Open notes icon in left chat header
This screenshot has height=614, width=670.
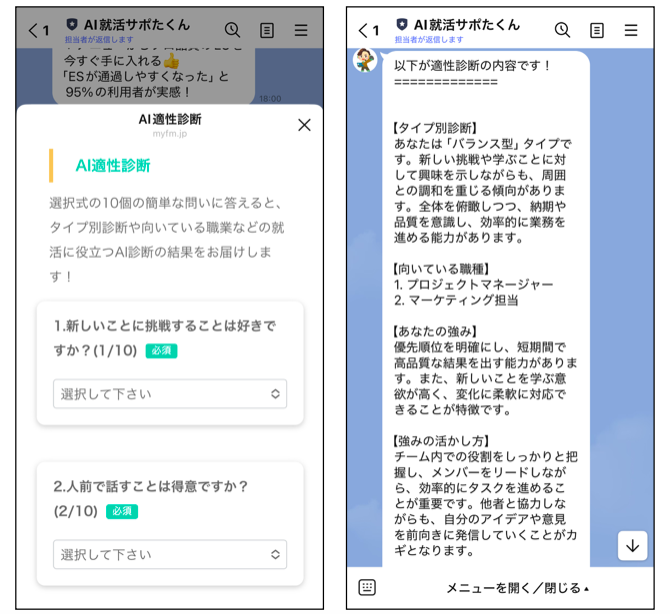pos(267,30)
